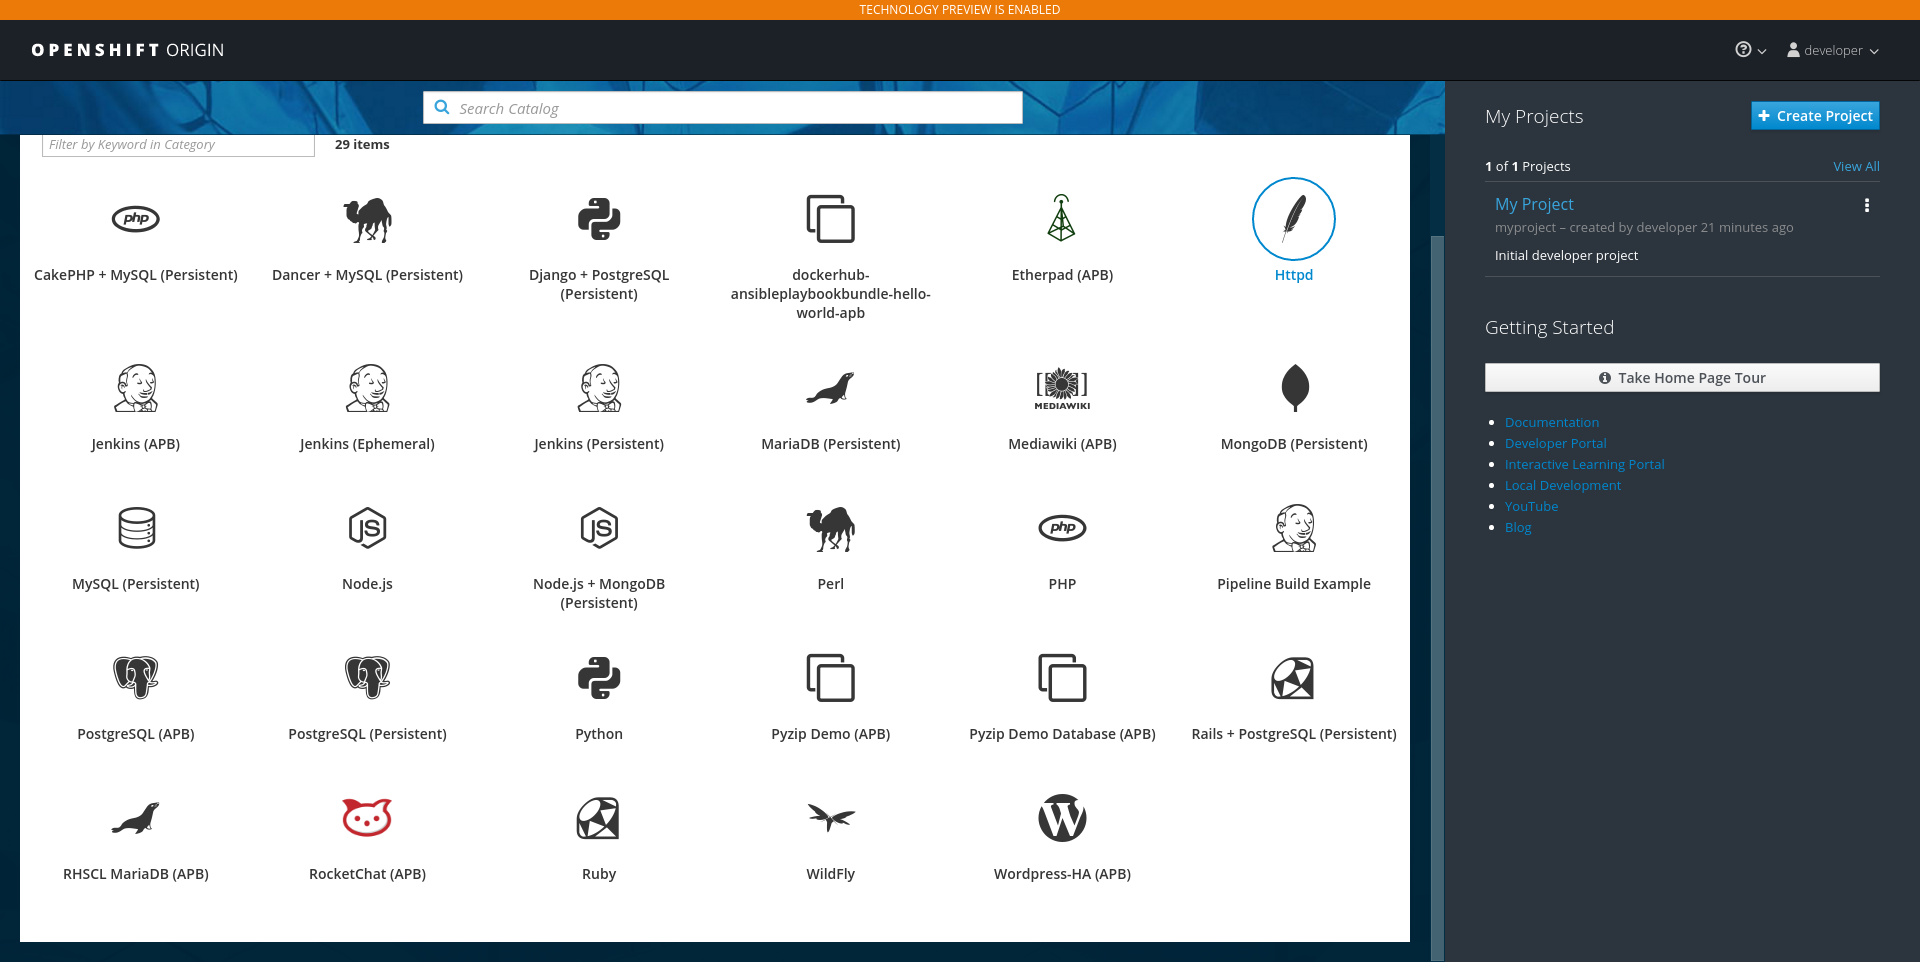Open the help menu dropdown
The image size is (1920, 962).
point(1750,50)
